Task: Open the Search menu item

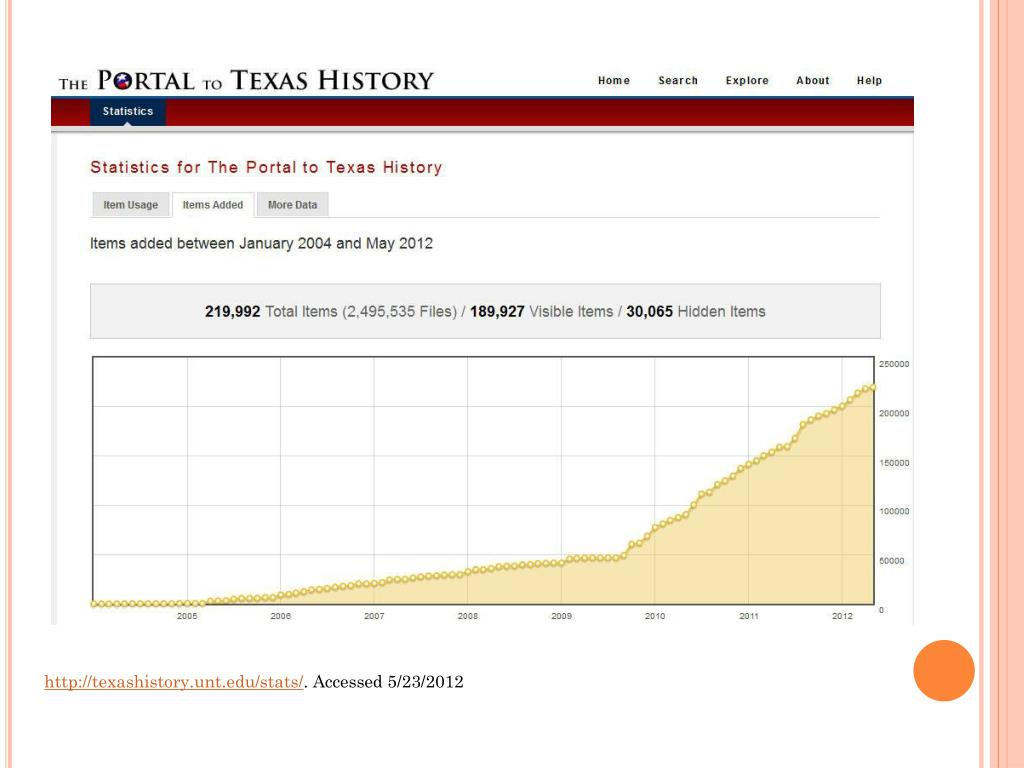Action: [678, 80]
